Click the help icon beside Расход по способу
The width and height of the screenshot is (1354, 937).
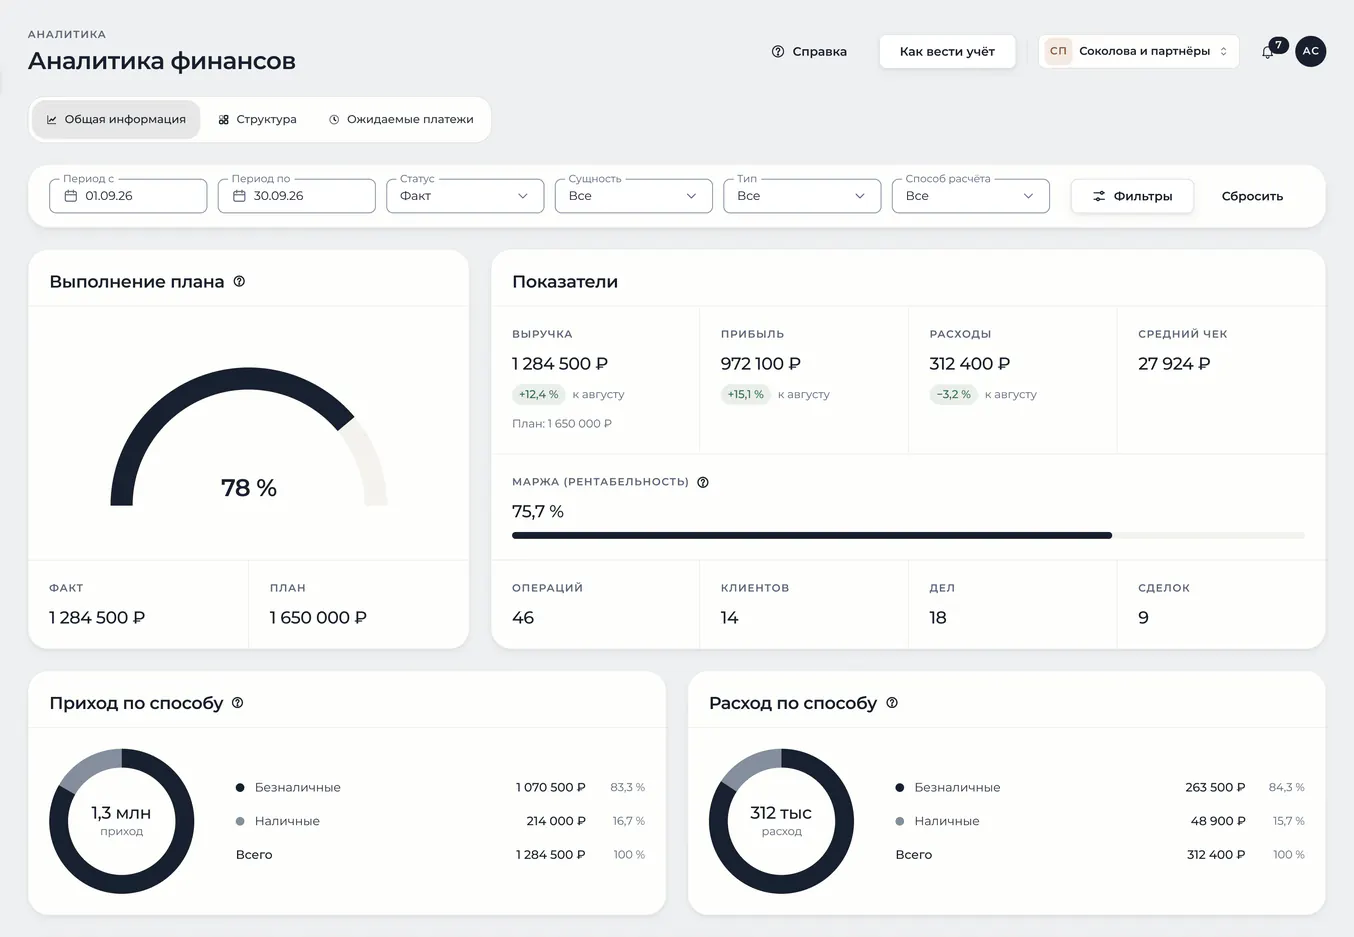(892, 703)
